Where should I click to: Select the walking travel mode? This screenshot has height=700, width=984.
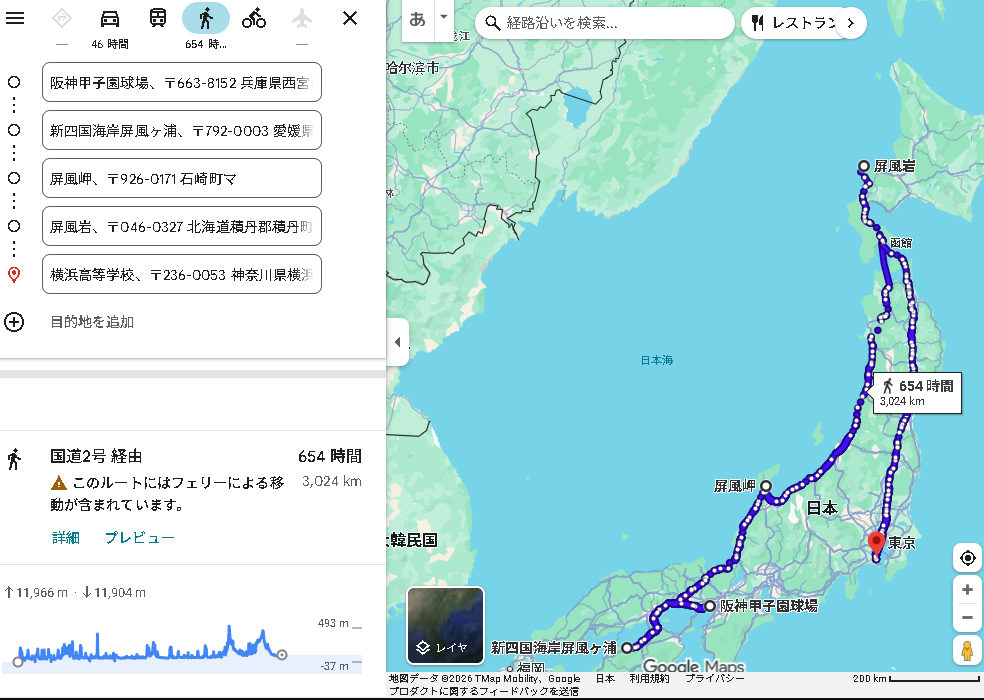click(x=205, y=18)
